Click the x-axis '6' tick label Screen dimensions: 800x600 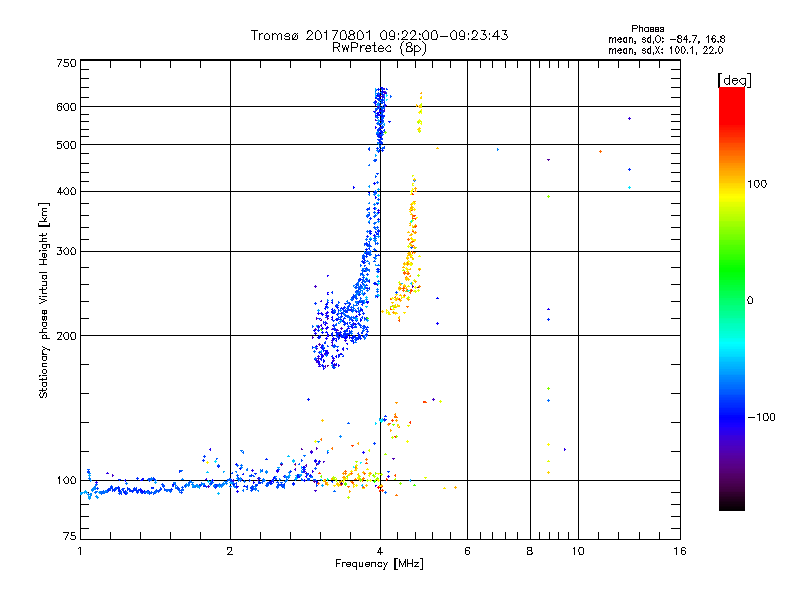[467, 551]
